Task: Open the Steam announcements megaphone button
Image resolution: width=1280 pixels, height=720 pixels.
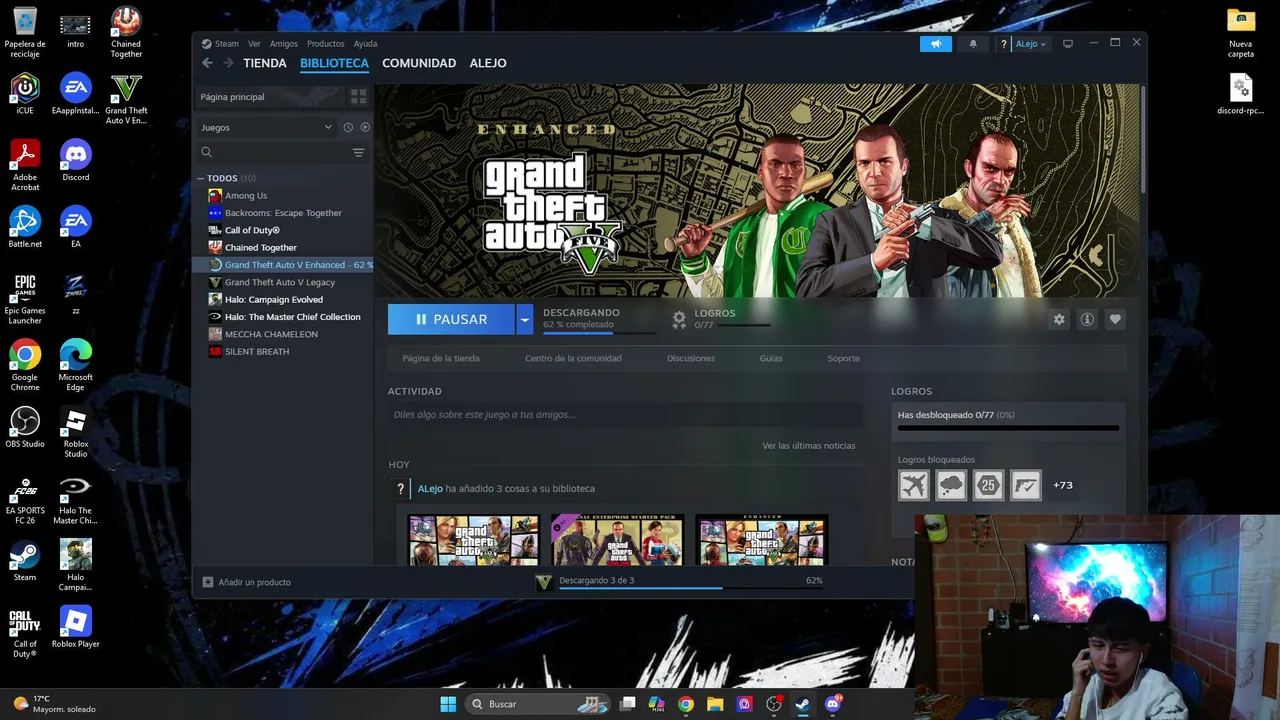Action: [936, 44]
